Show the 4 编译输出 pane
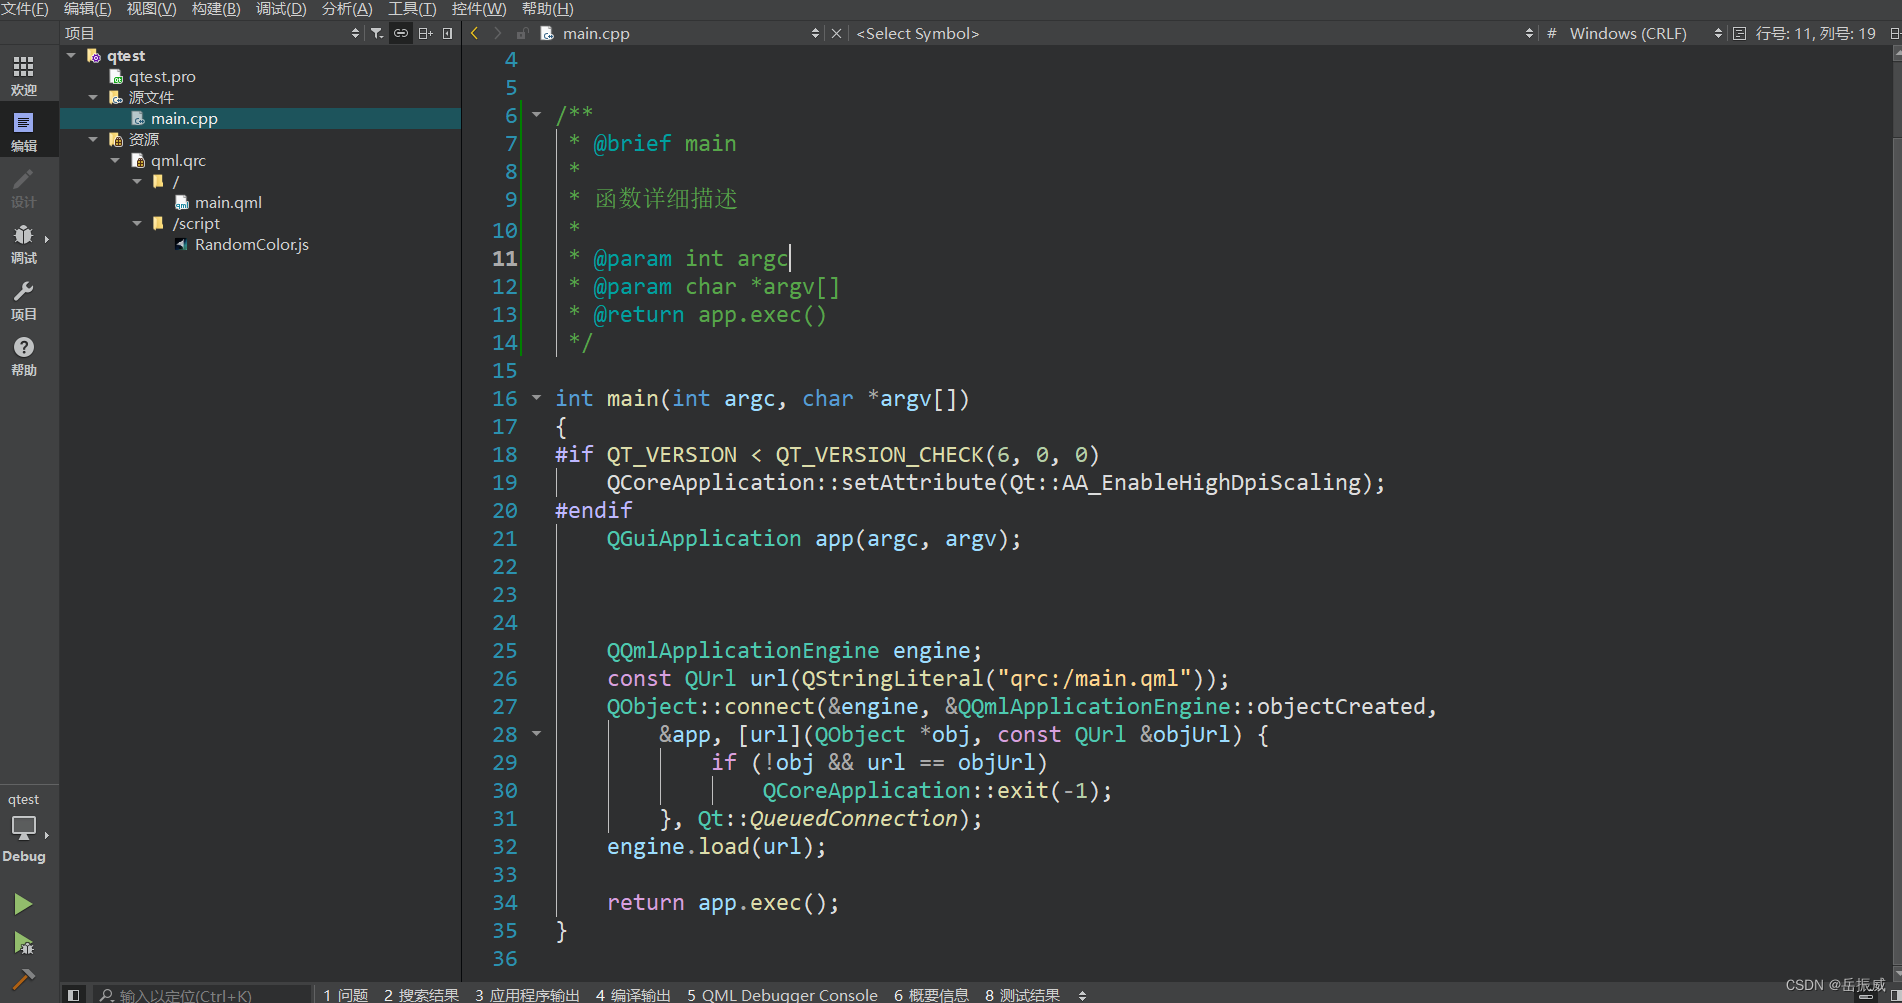The height and width of the screenshot is (1003, 1902). pos(633,995)
